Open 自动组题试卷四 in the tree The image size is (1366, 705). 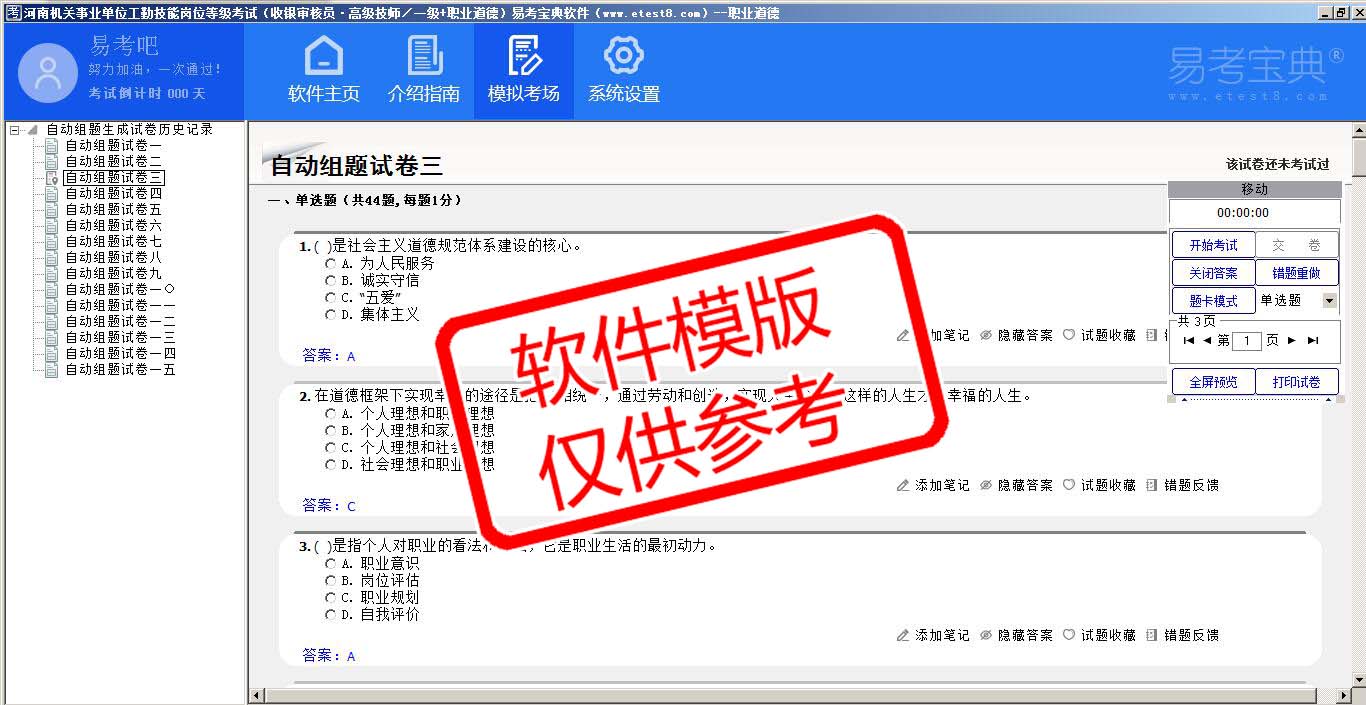pyautogui.click(x=113, y=194)
